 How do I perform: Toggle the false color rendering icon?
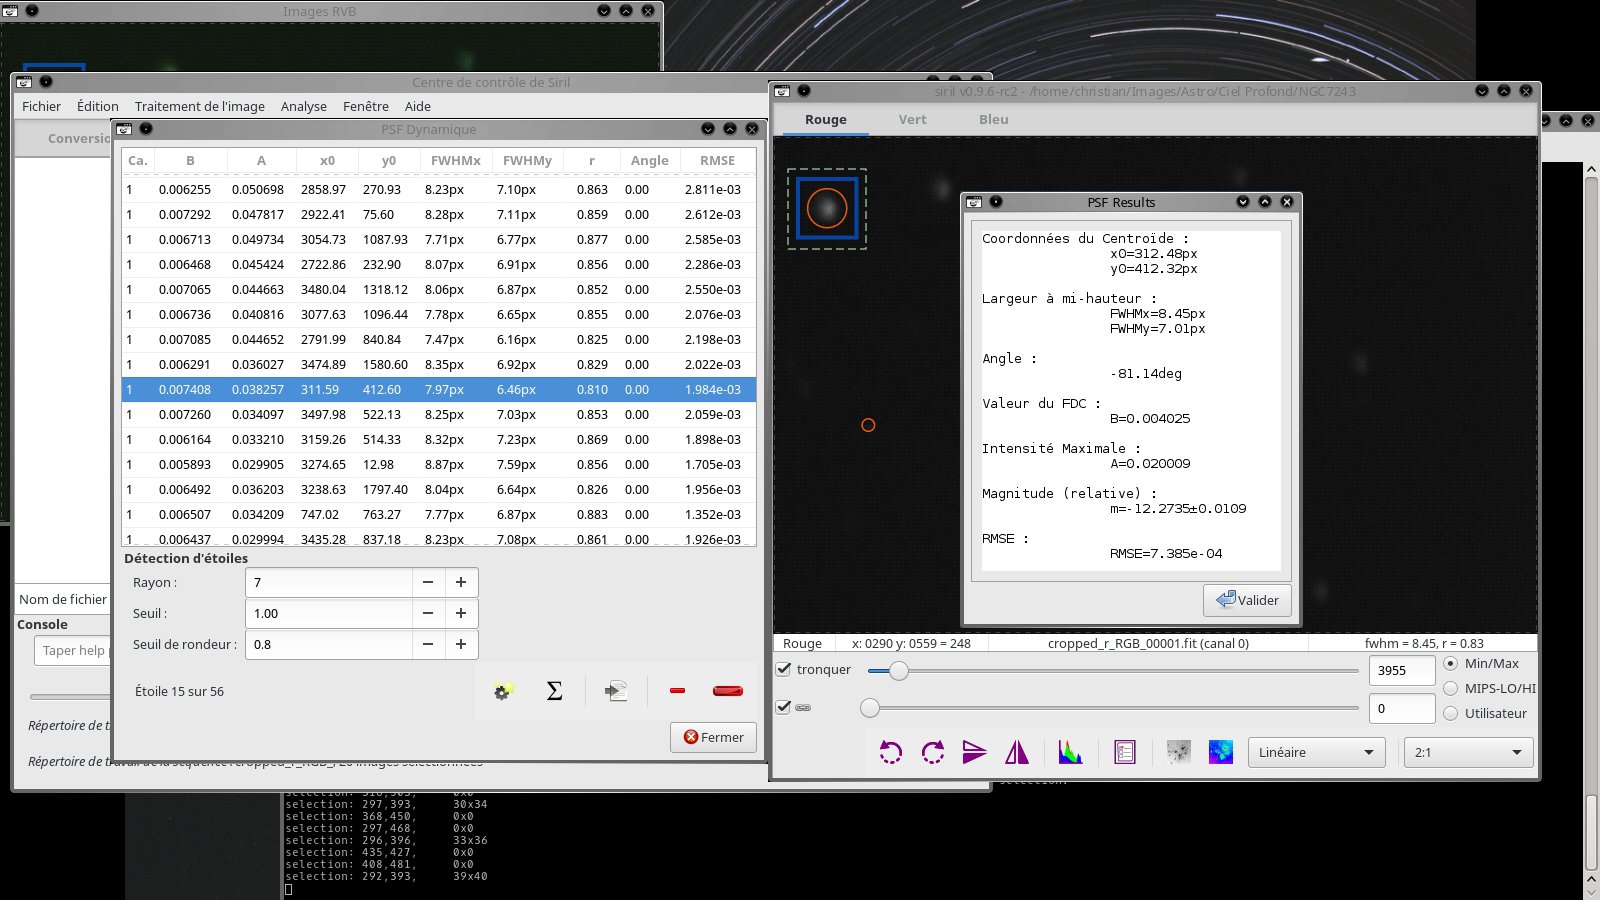click(x=1221, y=752)
